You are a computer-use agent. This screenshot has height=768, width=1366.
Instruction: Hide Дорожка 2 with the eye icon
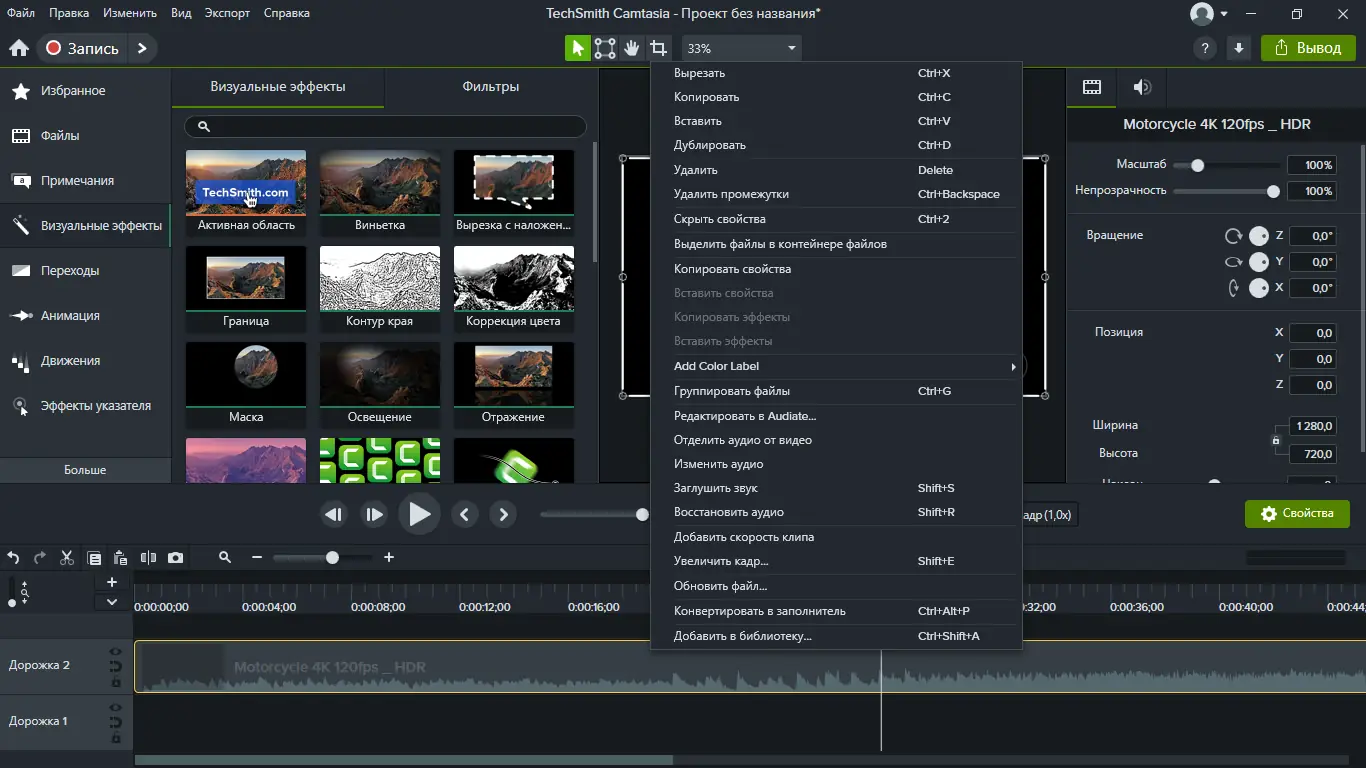pos(115,652)
